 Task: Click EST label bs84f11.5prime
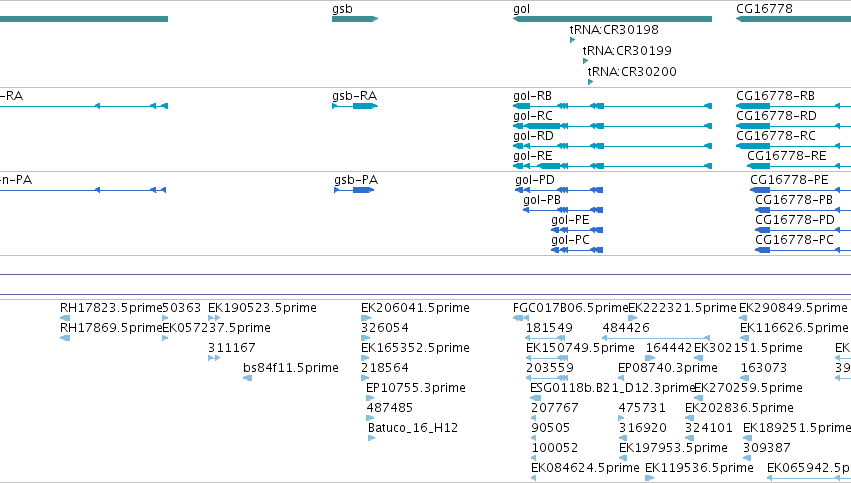click(291, 368)
